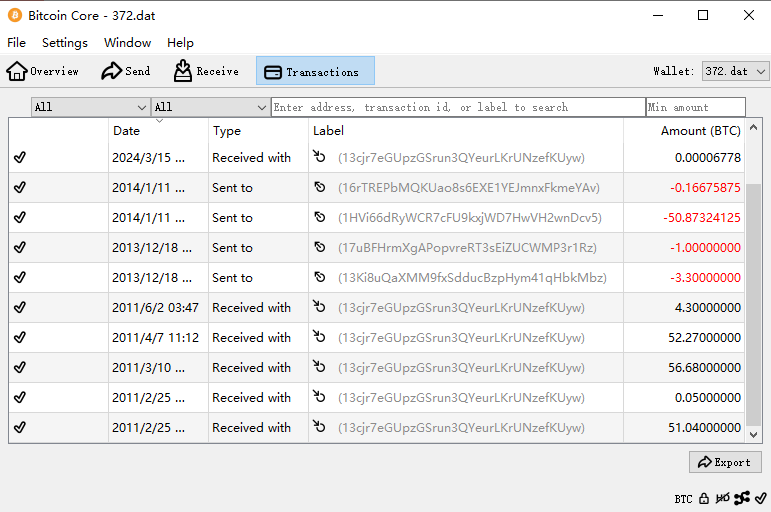Expand the date range filter dropdown
771x512 pixels.
point(90,107)
